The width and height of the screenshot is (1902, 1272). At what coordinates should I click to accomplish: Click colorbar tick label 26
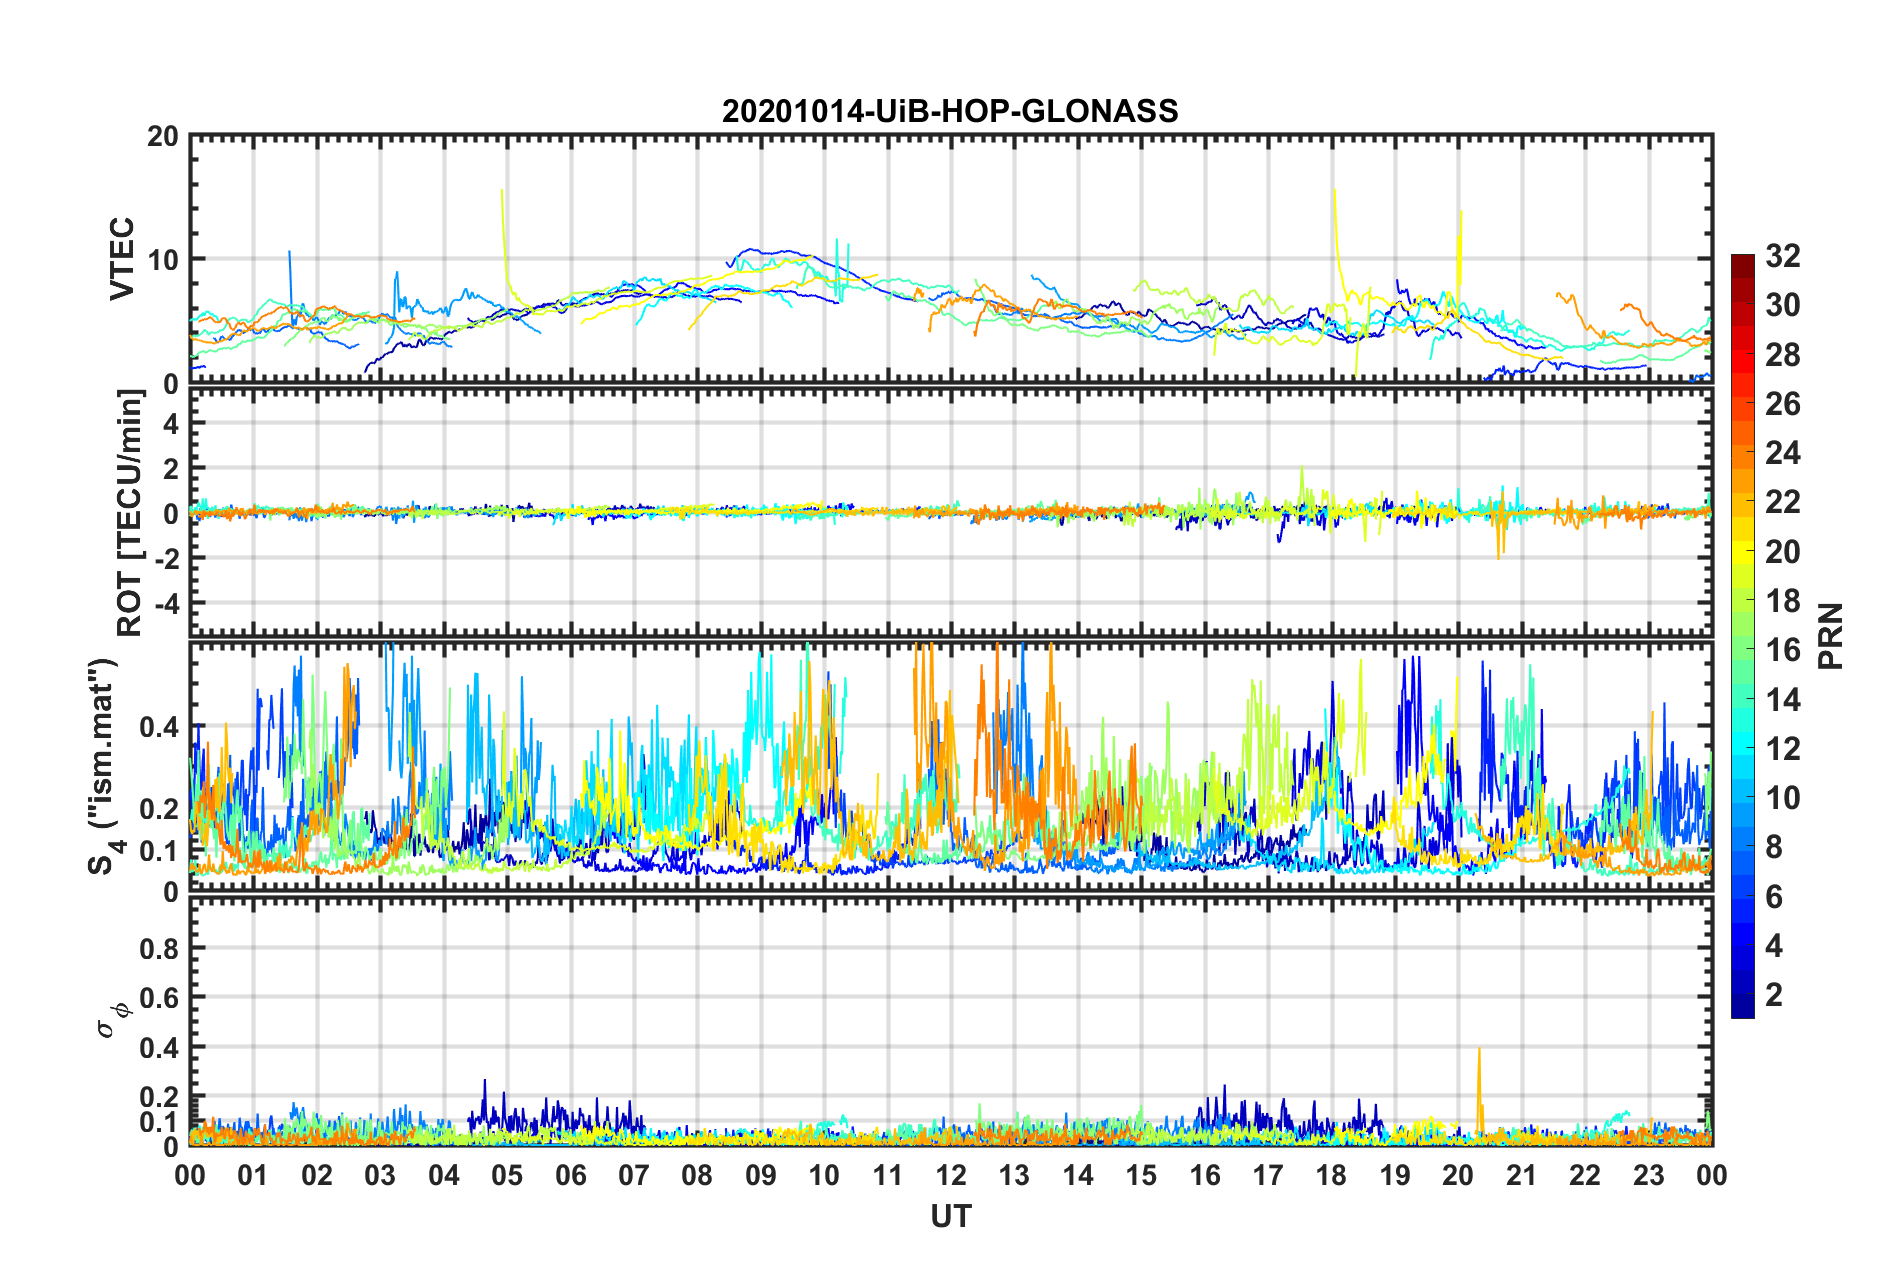(1783, 404)
